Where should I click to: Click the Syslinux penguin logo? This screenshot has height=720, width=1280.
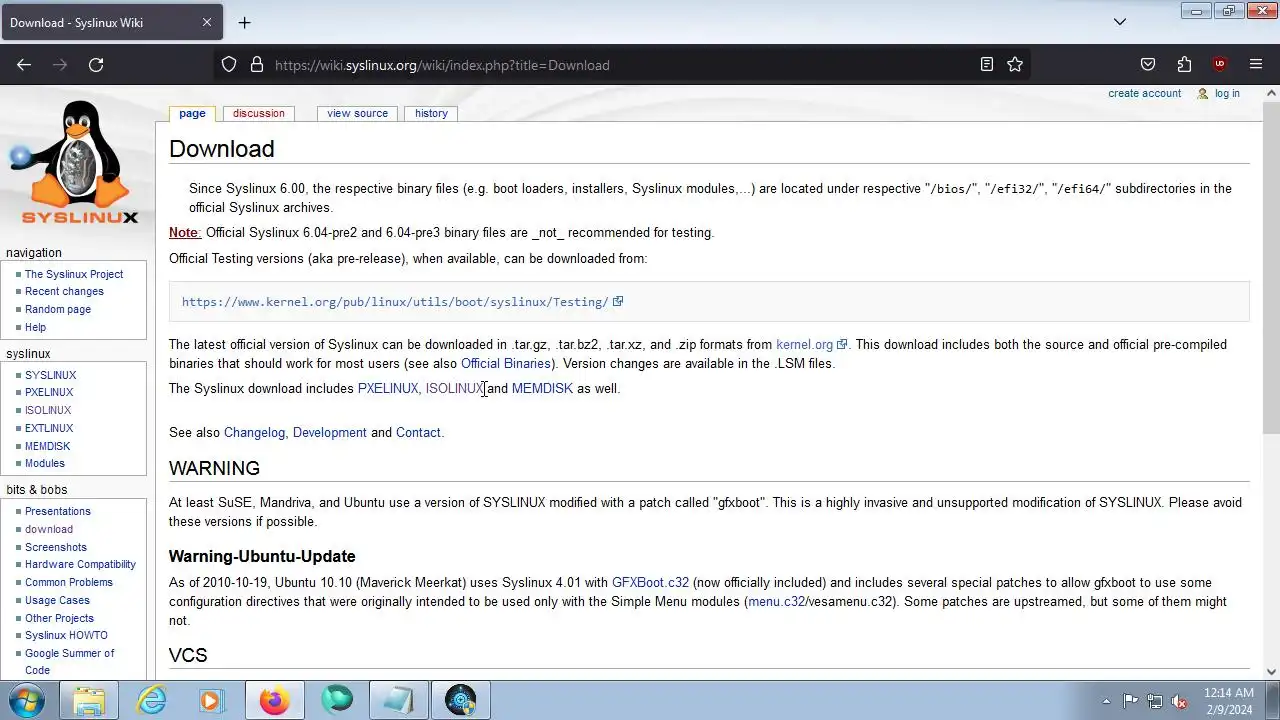[x=77, y=162]
